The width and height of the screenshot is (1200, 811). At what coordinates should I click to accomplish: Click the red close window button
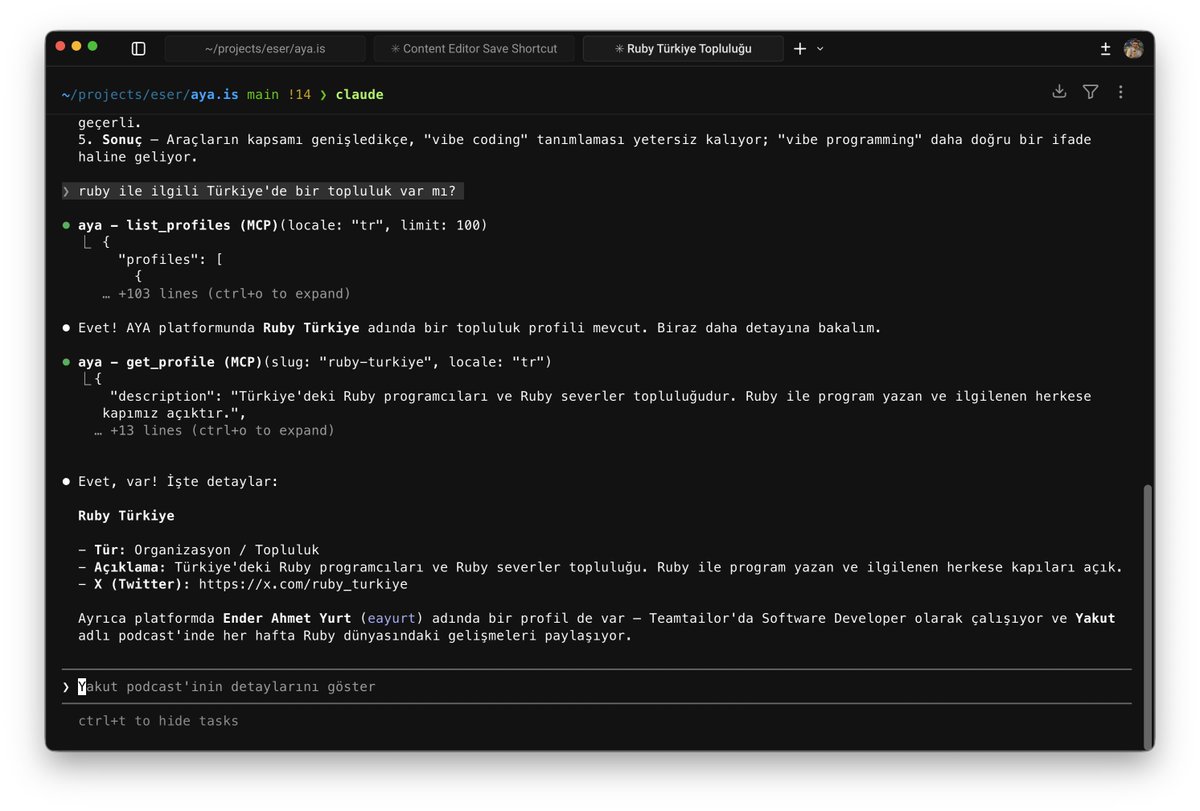click(x=60, y=46)
